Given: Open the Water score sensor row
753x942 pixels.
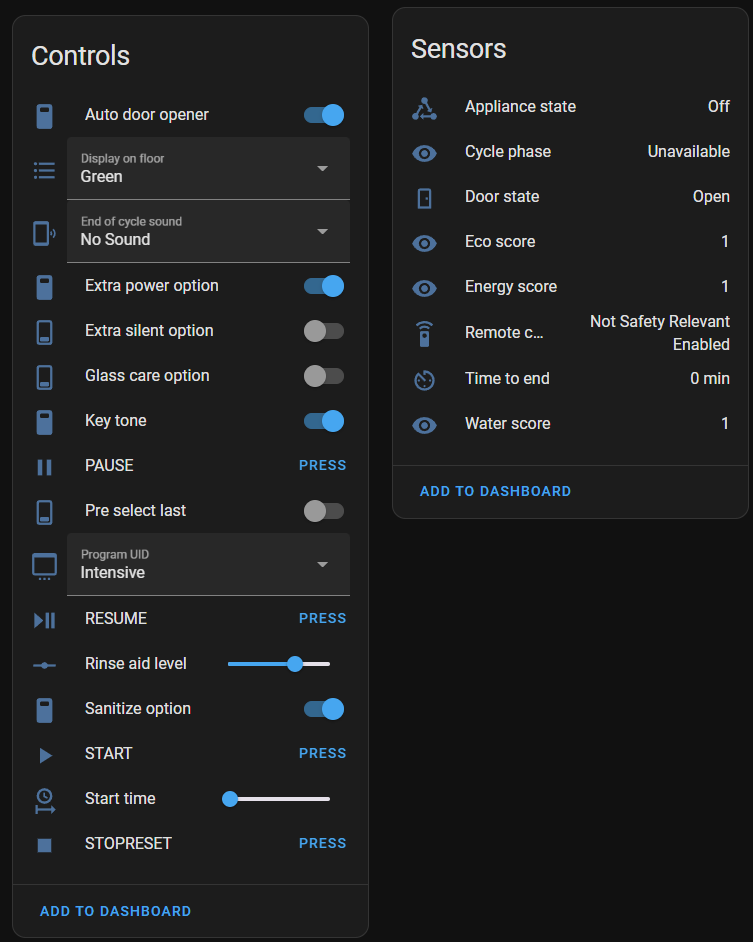Looking at the screenshot, I should (x=570, y=424).
